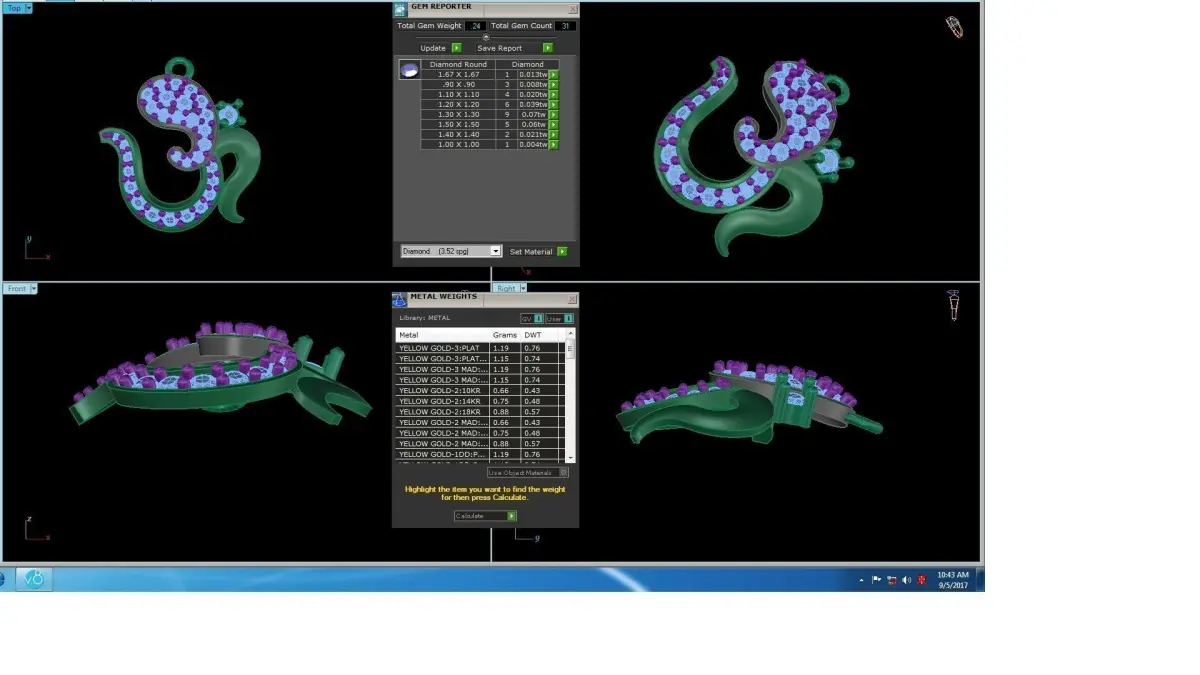This screenshot has width=1200, height=675.
Task: Click the Calculate button
Action: (x=486, y=516)
